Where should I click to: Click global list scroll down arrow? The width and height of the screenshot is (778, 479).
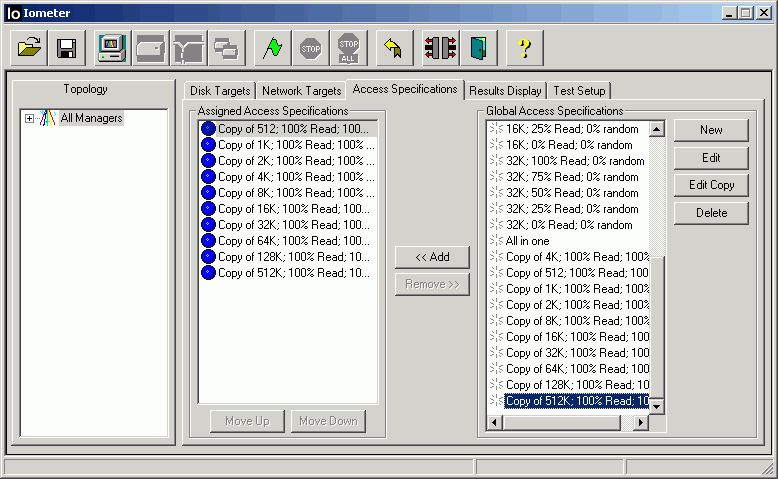point(656,407)
